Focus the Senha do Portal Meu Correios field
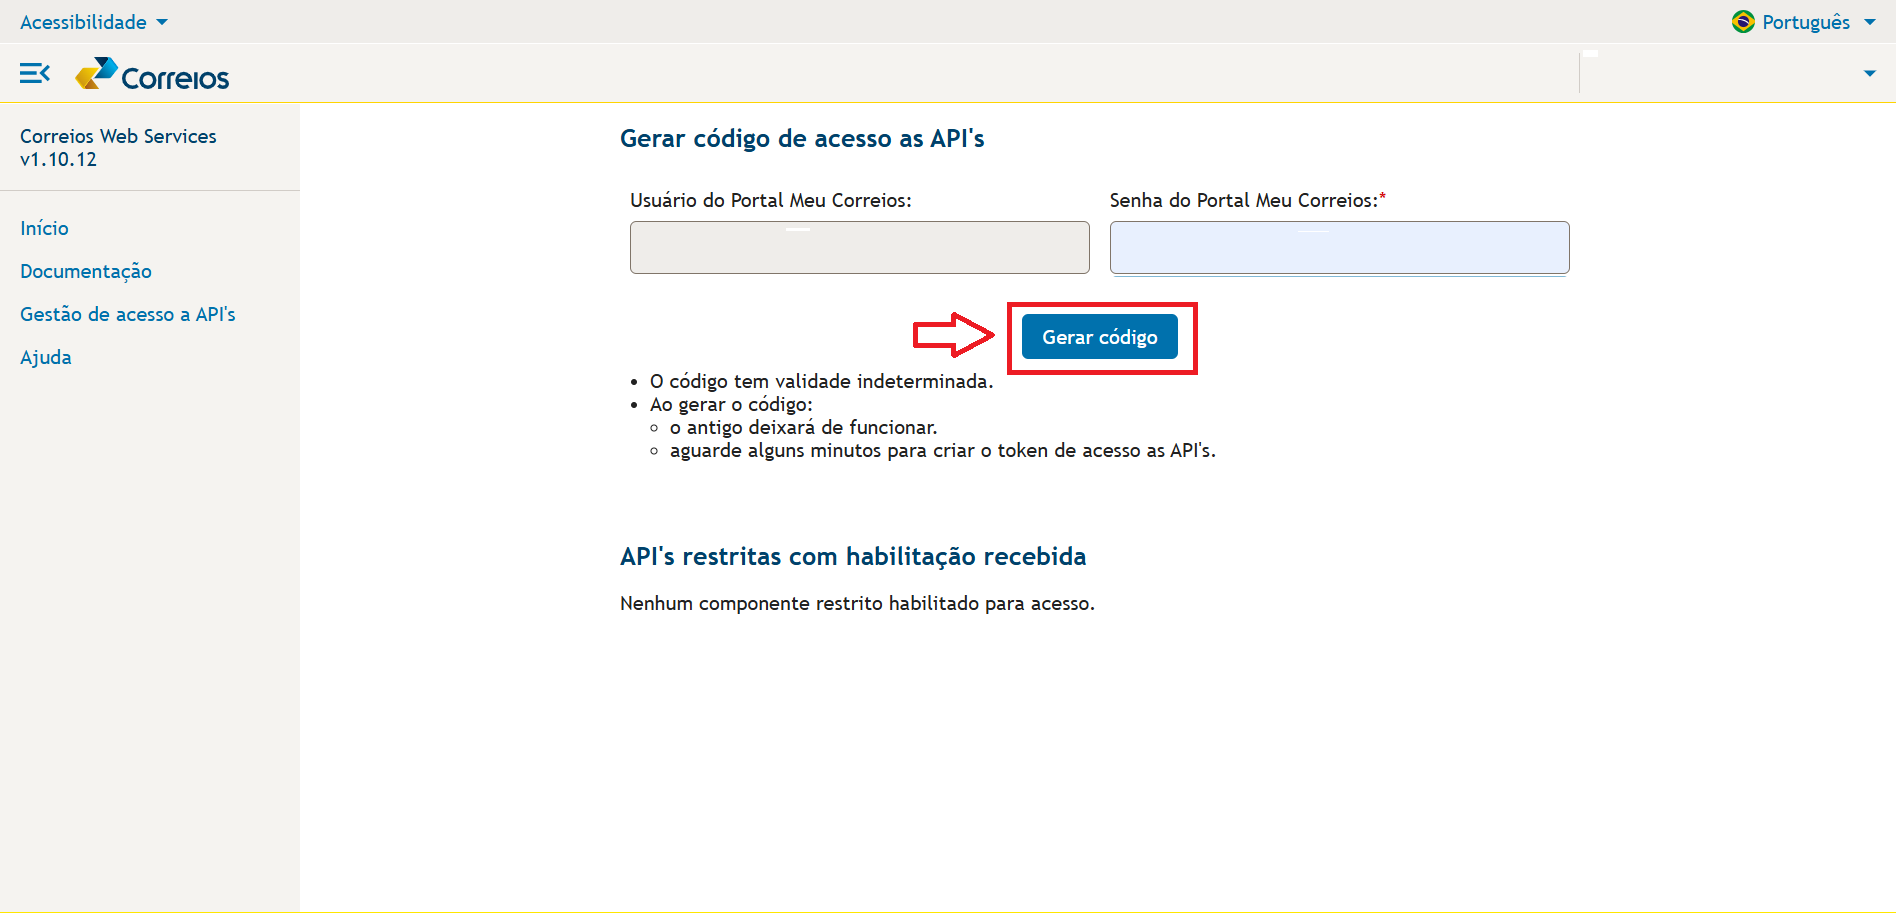The width and height of the screenshot is (1896, 913). point(1340,247)
